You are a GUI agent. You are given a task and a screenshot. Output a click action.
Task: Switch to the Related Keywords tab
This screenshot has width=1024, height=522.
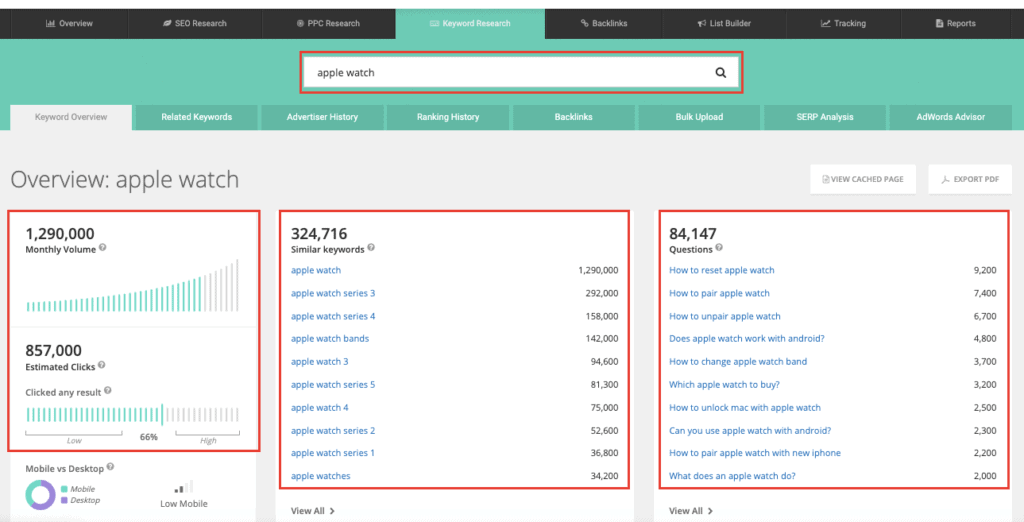(x=196, y=117)
